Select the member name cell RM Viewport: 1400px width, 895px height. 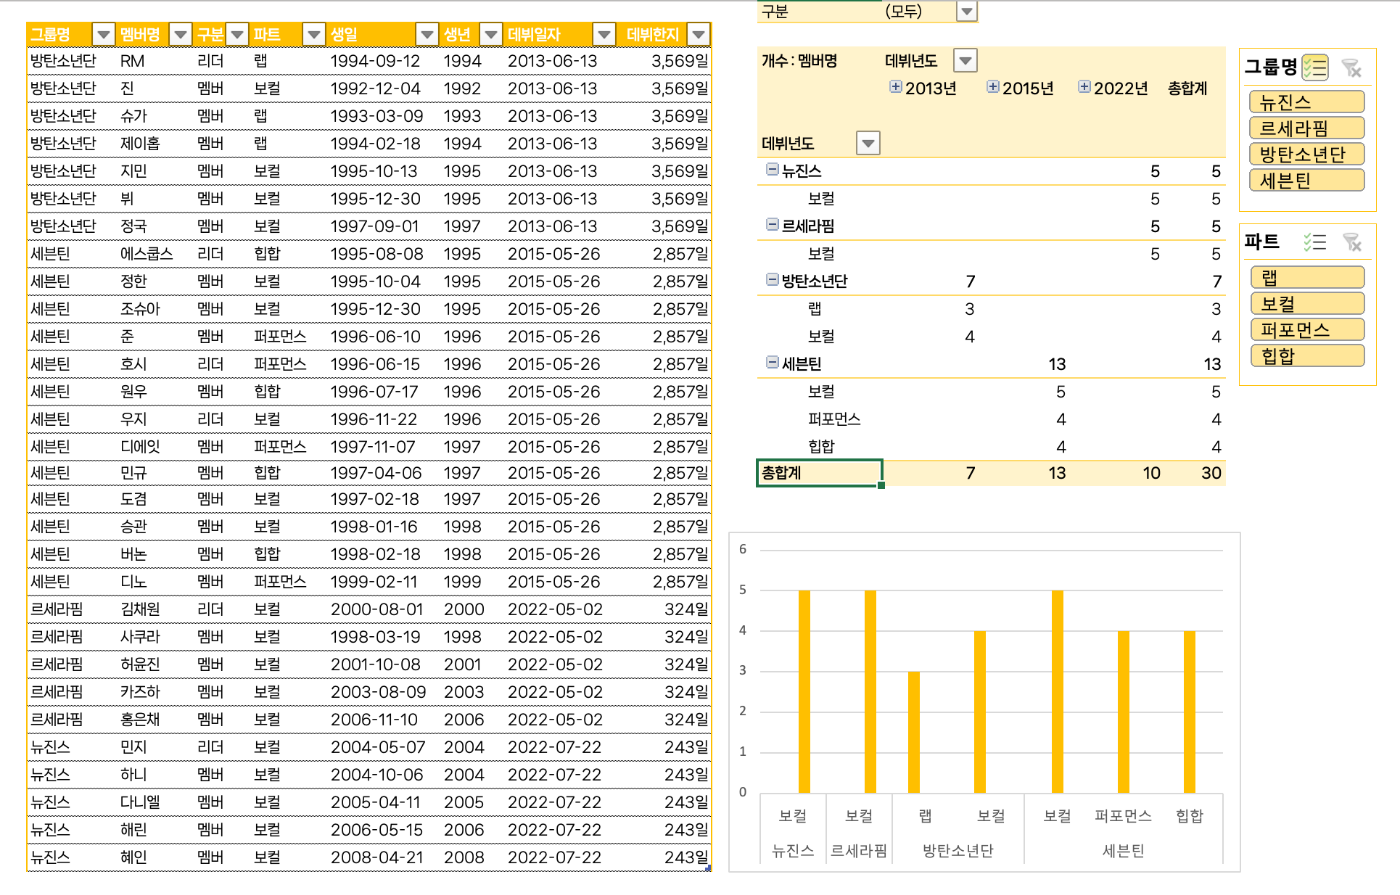click(132, 61)
